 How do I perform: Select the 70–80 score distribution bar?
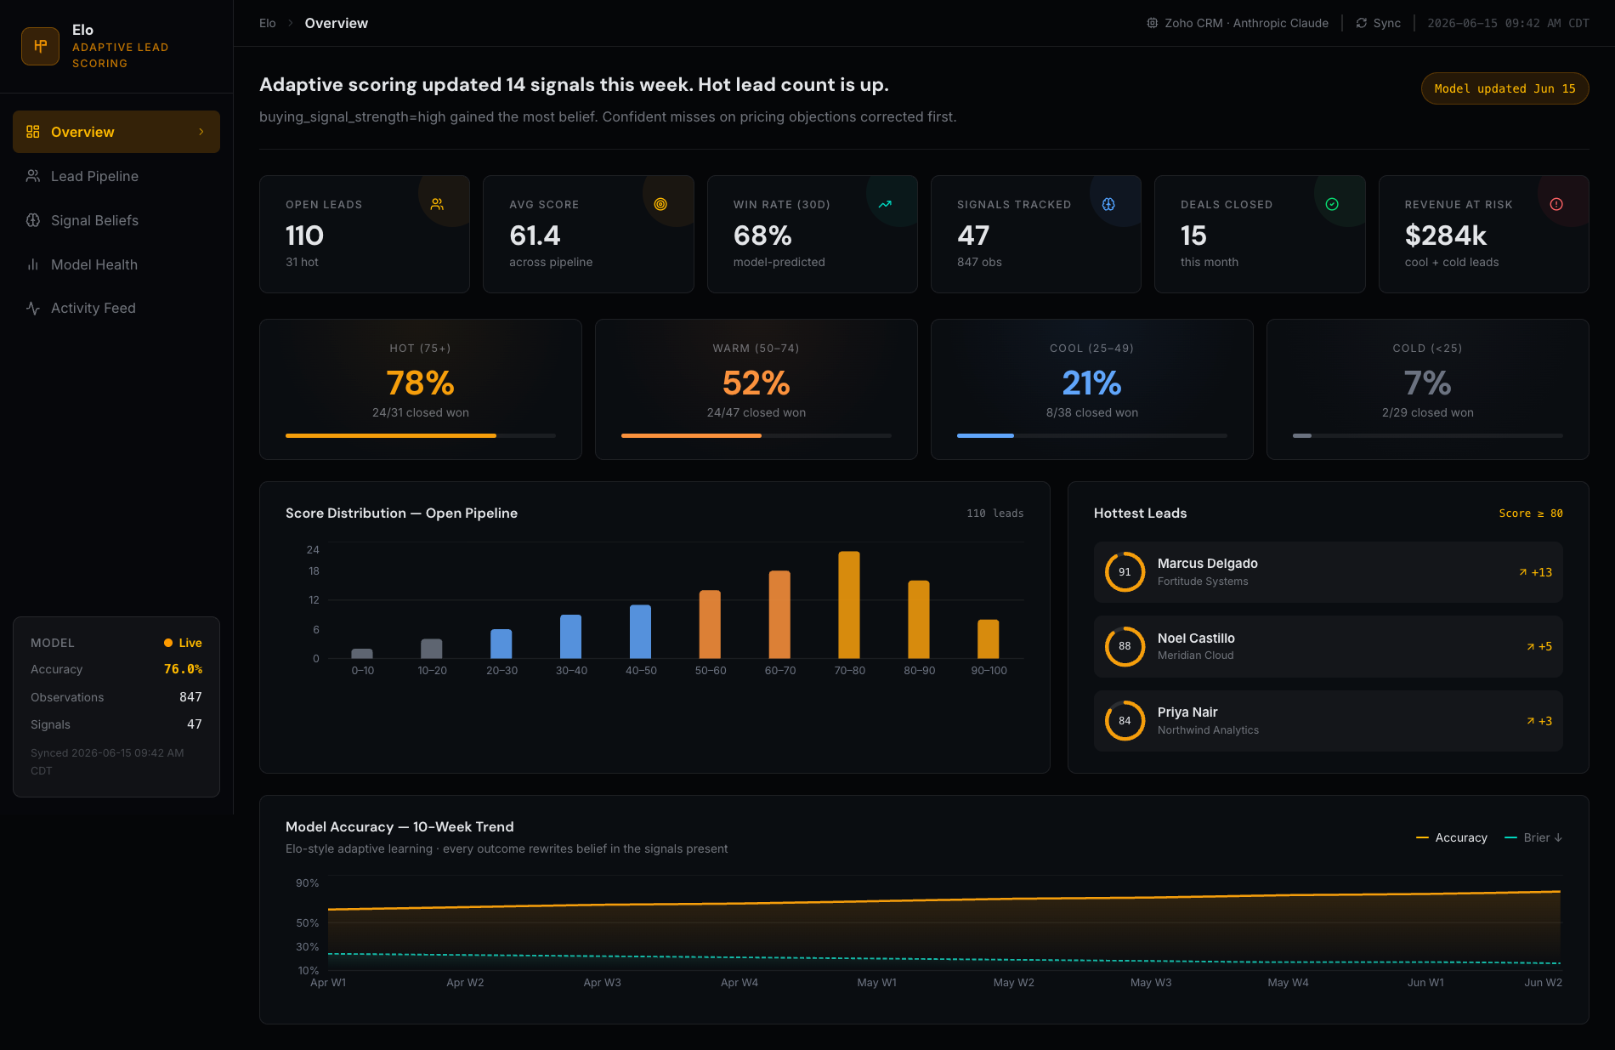point(849,605)
